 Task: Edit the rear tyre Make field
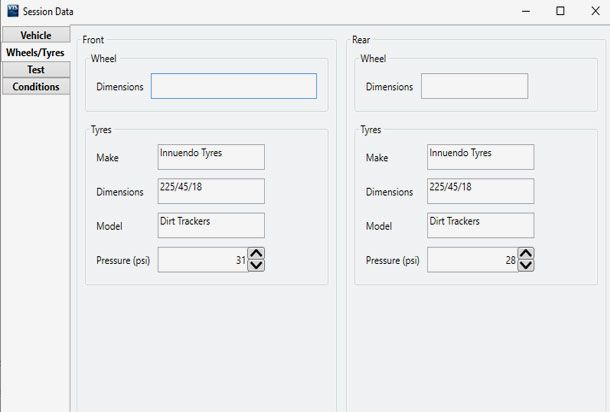point(480,157)
